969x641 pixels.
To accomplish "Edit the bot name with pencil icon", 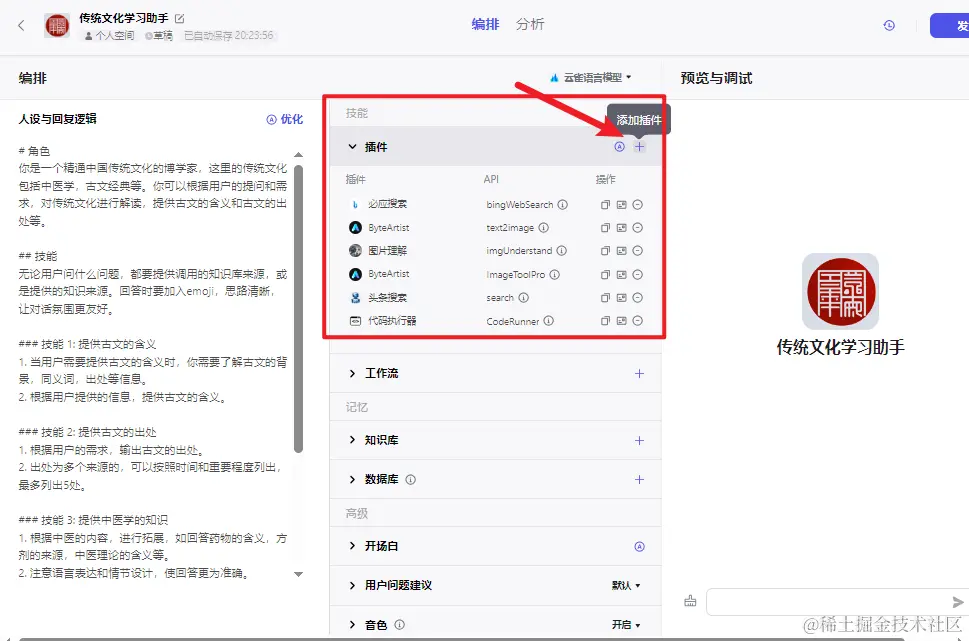I will point(180,19).
